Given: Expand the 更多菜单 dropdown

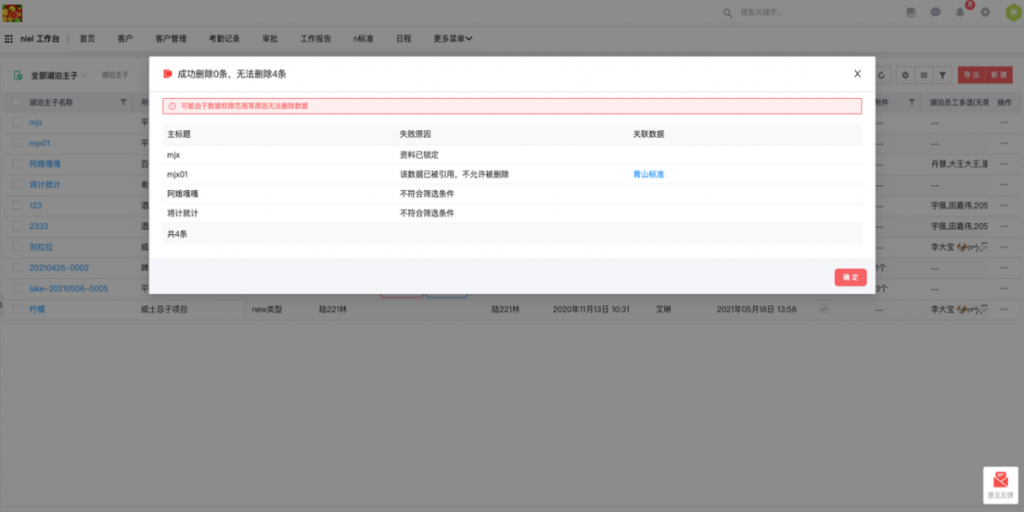Looking at the screenshot, I should [453, 39].
